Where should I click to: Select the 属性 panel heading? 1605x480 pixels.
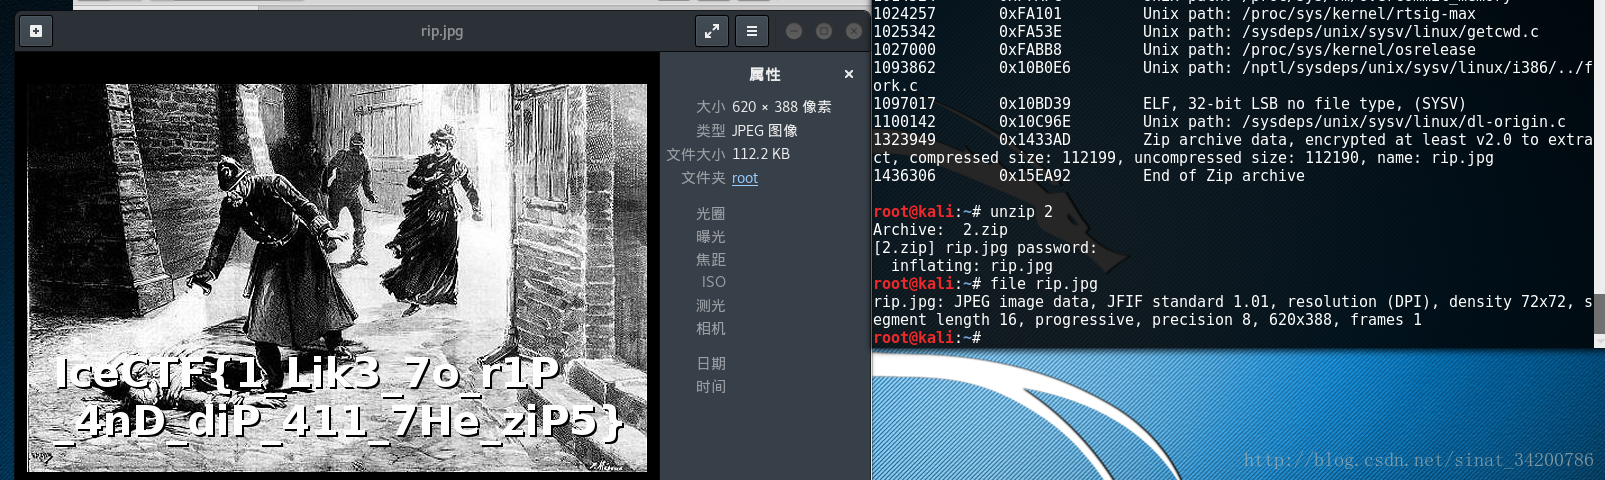765,74
